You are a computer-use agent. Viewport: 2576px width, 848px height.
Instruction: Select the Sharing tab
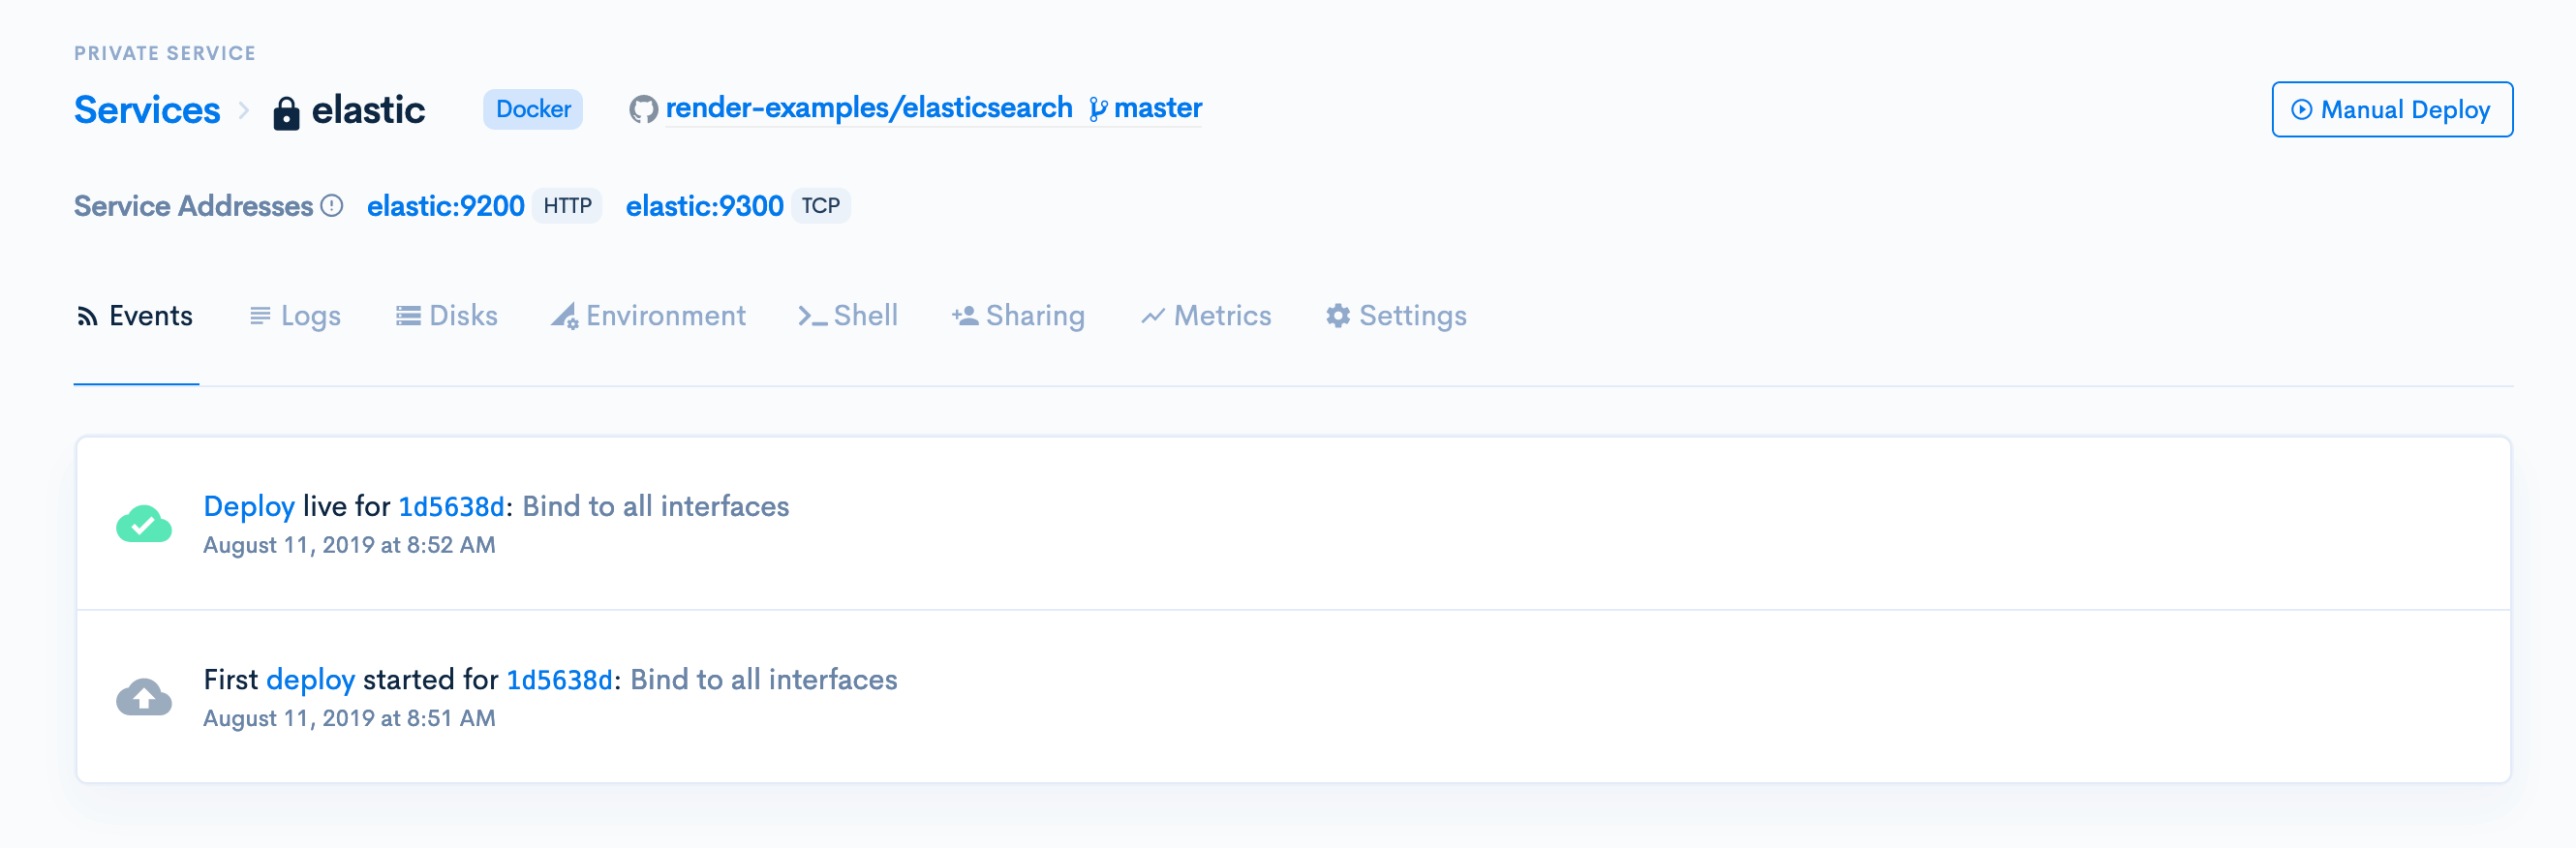[1018, 316]
